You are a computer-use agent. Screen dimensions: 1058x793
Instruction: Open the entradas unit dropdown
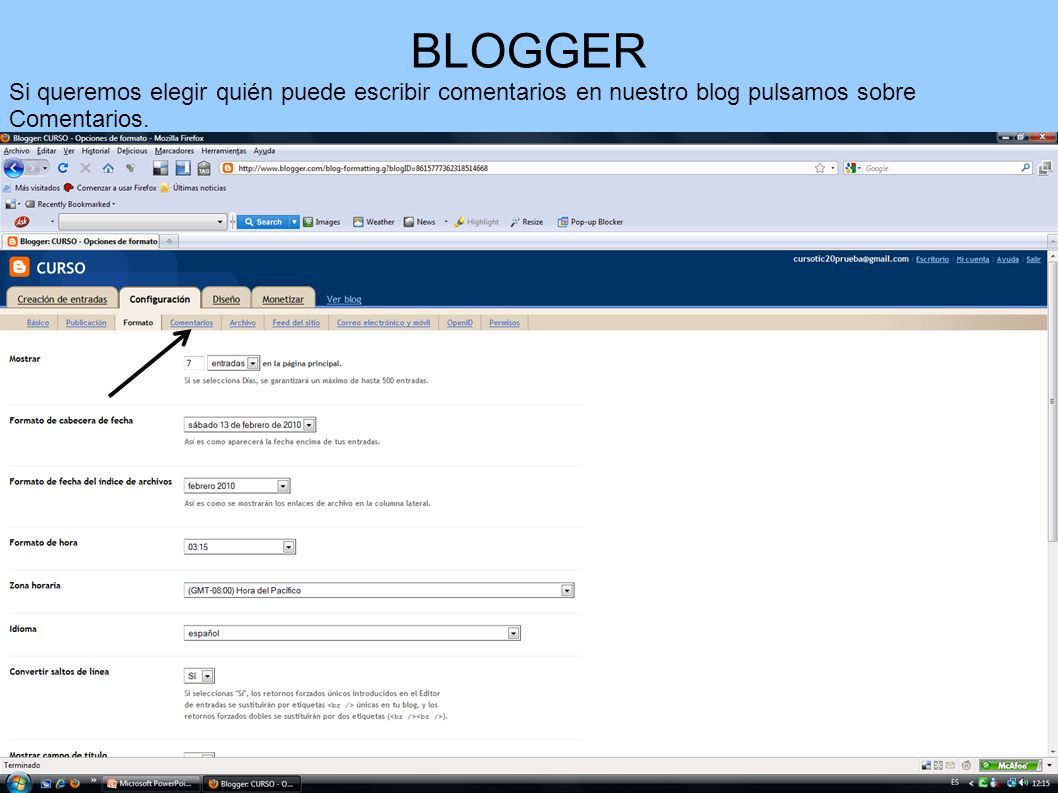pos(233,363)
